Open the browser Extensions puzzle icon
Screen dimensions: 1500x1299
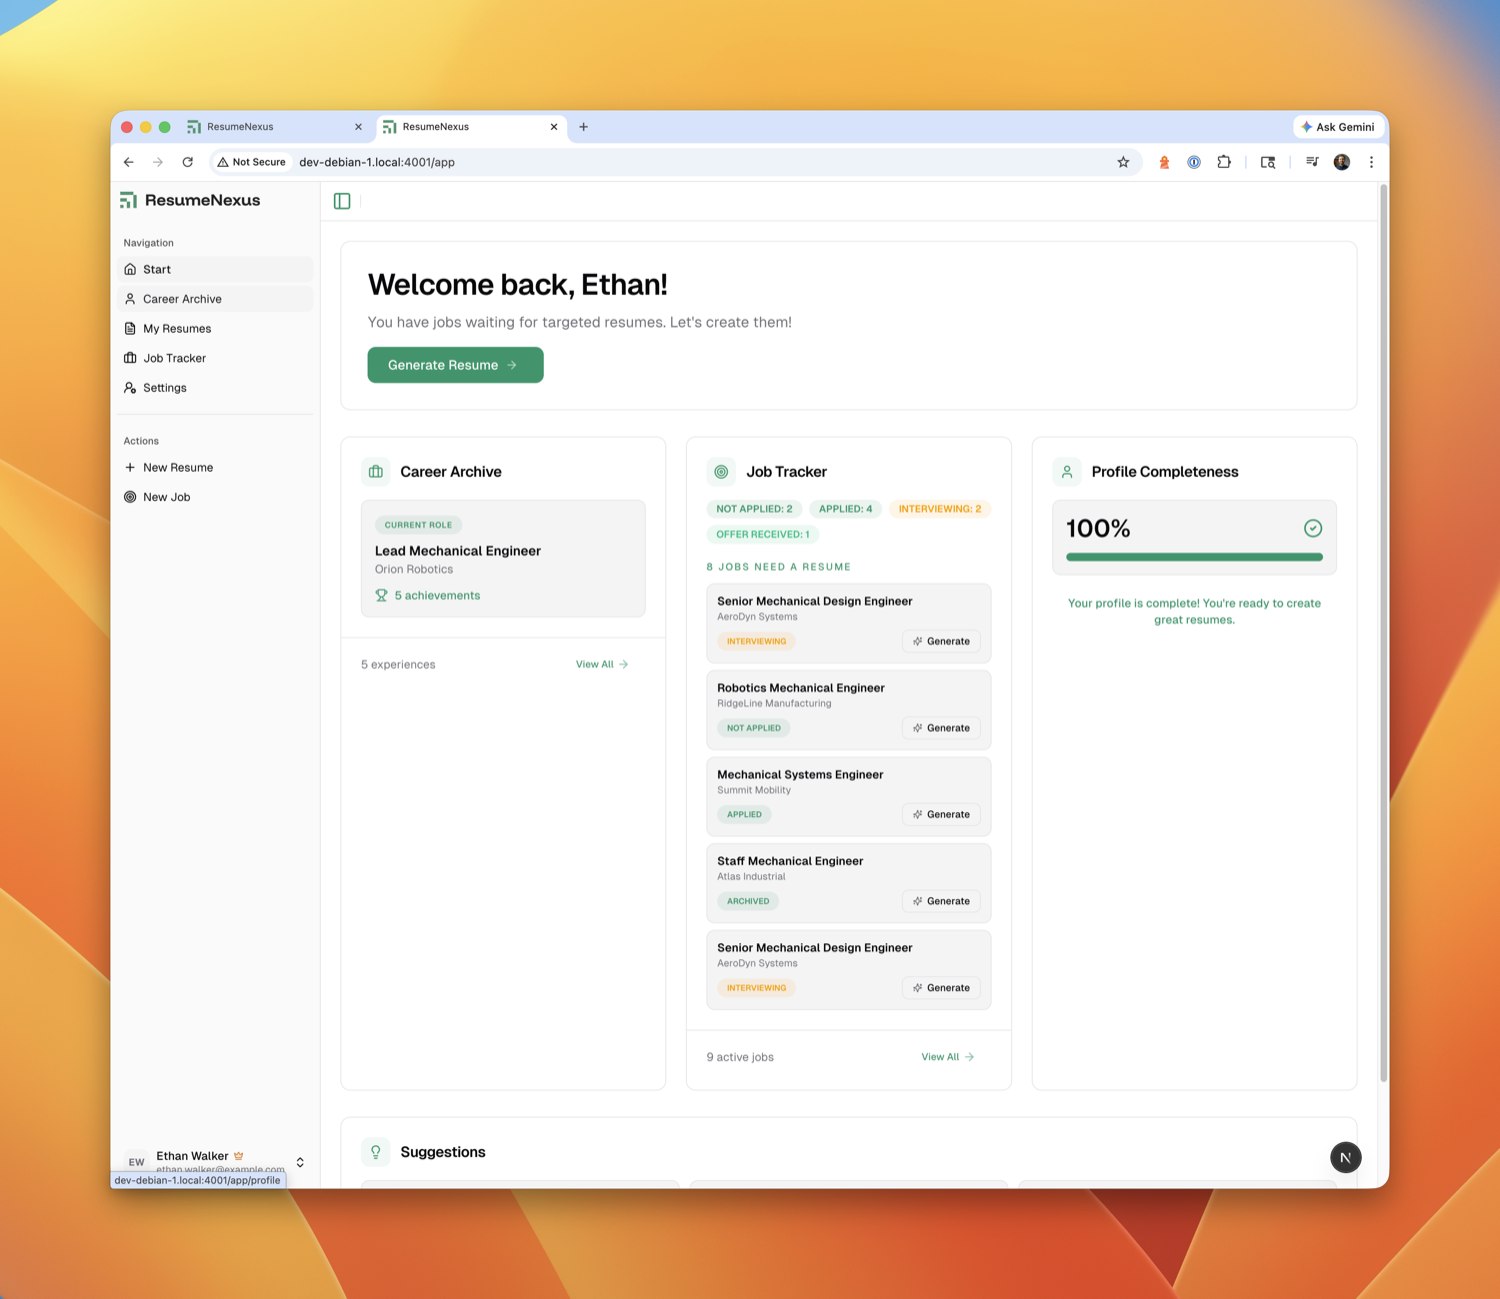coord(1224,162)
